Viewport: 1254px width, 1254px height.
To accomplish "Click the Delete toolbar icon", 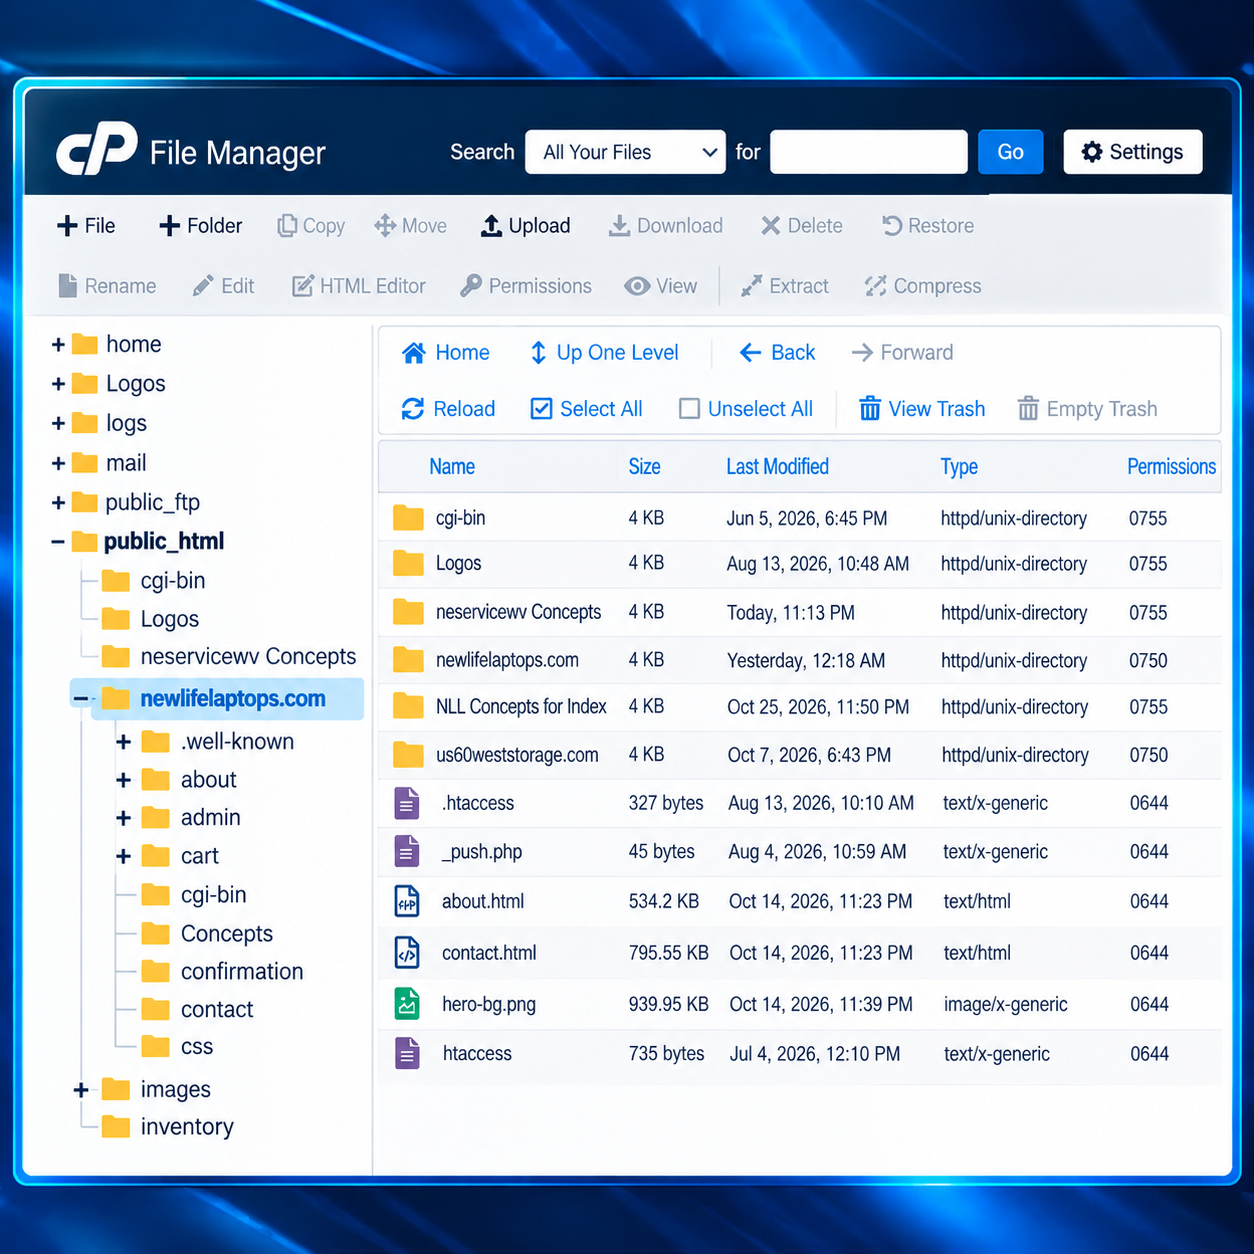I will point(770,226).
